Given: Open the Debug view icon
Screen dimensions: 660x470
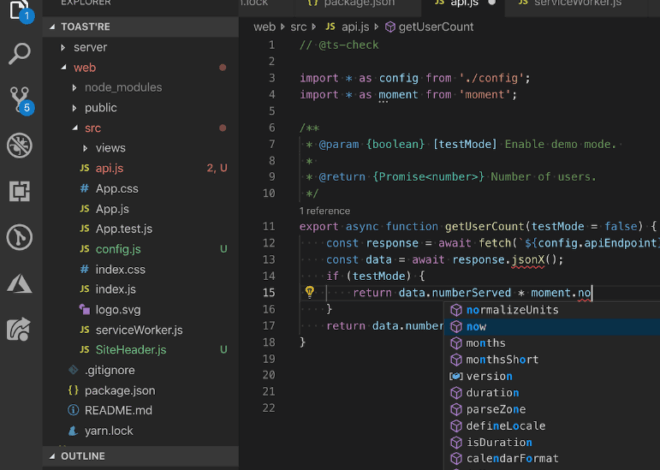Looking at the screenshot, I should tap(20, 146).
